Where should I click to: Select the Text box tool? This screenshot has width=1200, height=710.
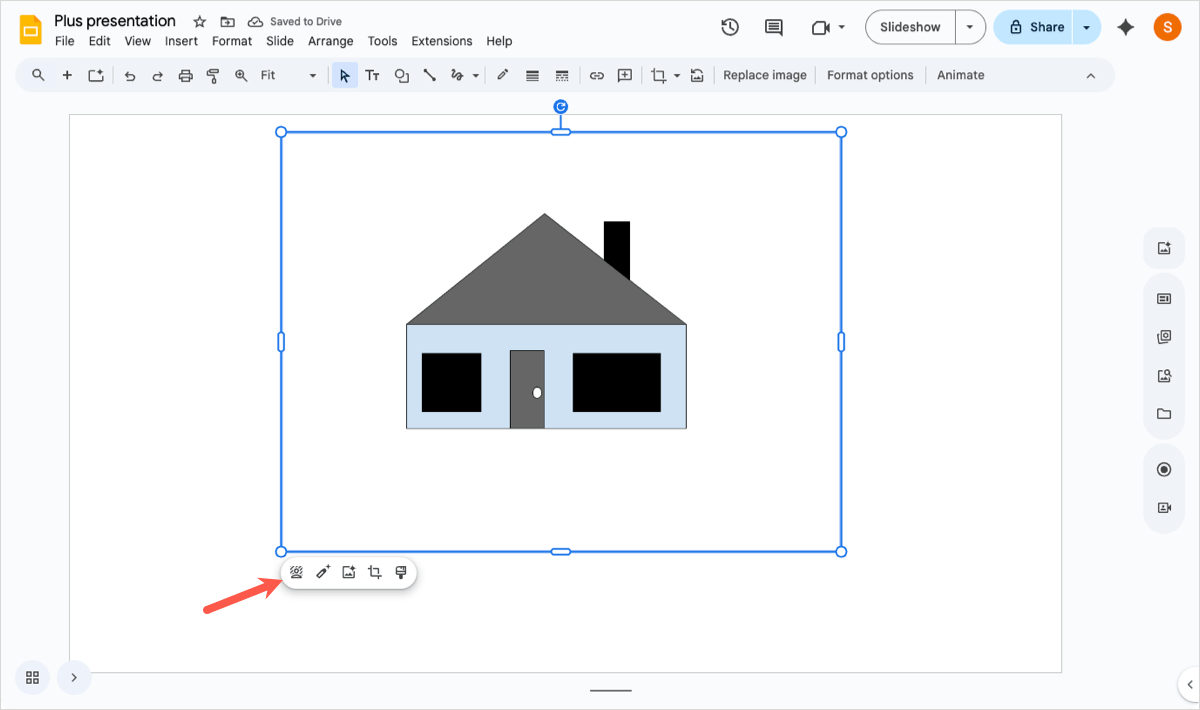[x=372, y=75]
